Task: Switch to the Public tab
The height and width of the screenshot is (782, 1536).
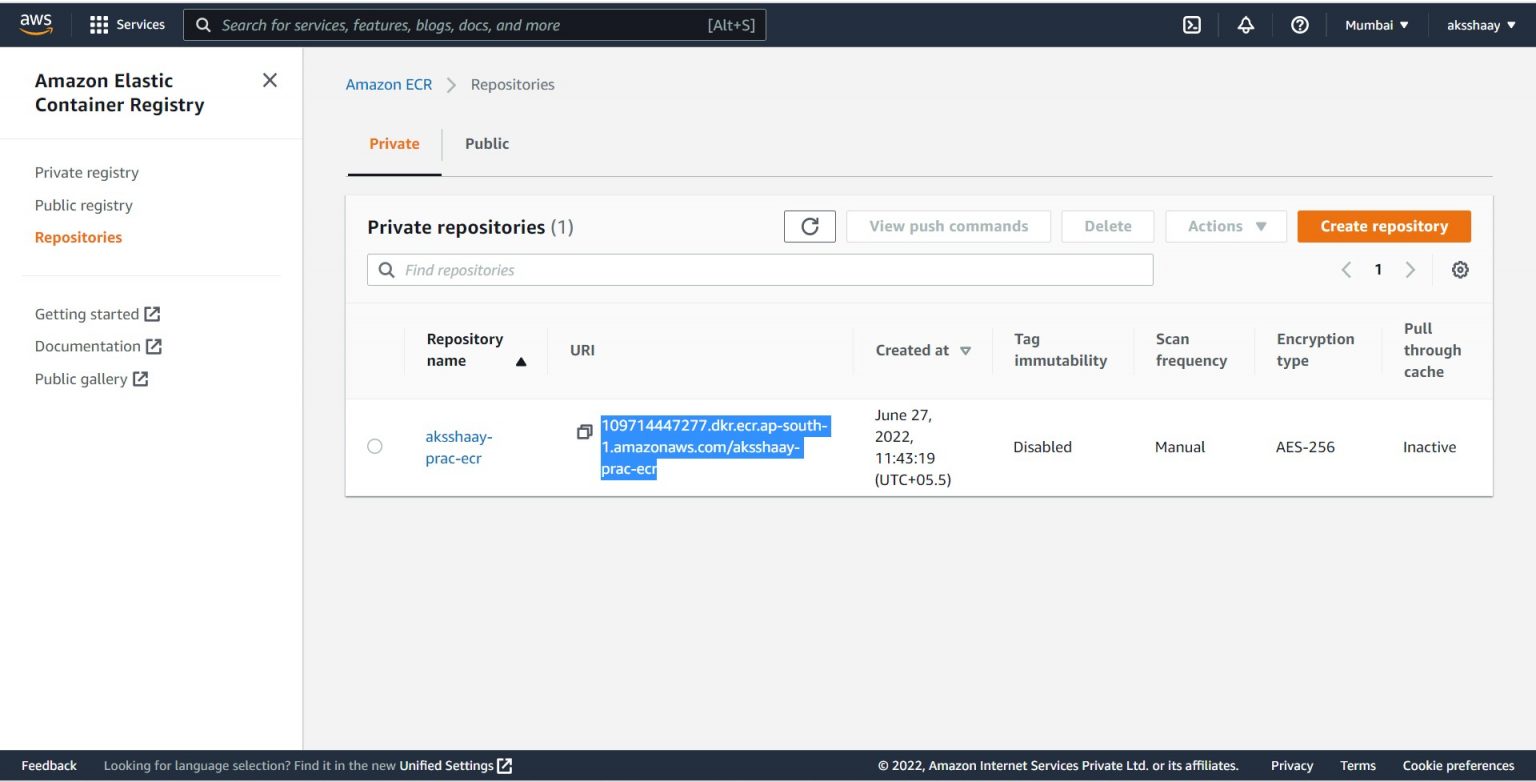Action: coord(487,143)
